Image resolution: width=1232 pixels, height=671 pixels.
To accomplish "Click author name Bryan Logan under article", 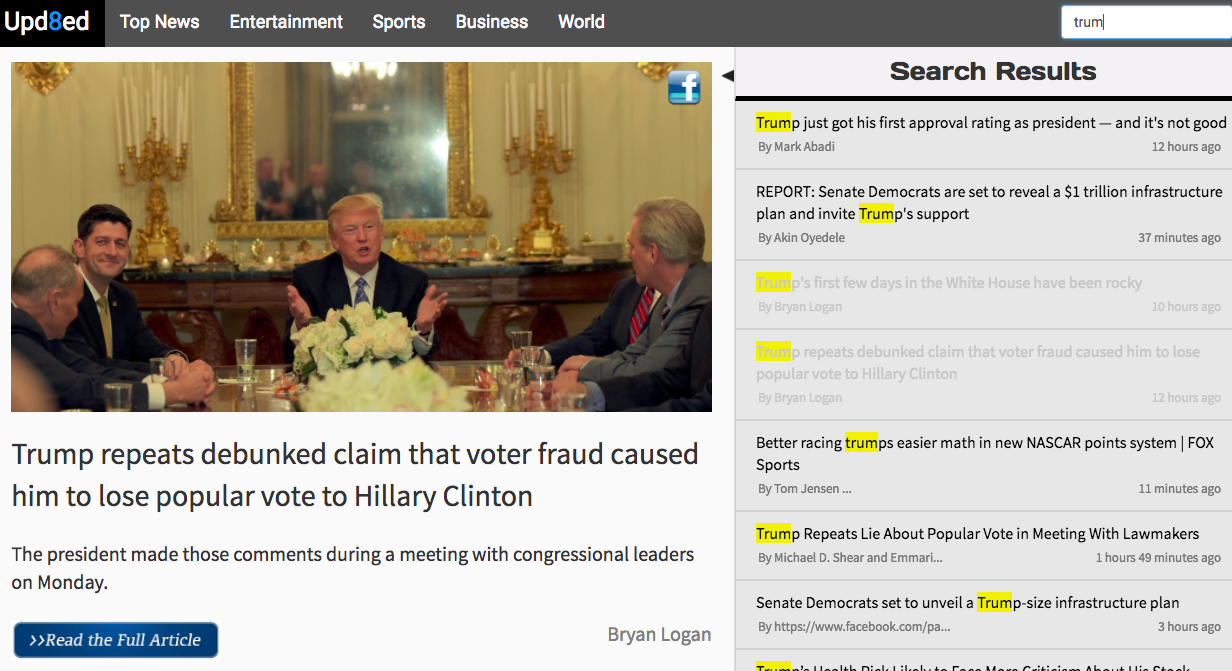I will coord(659,634).
